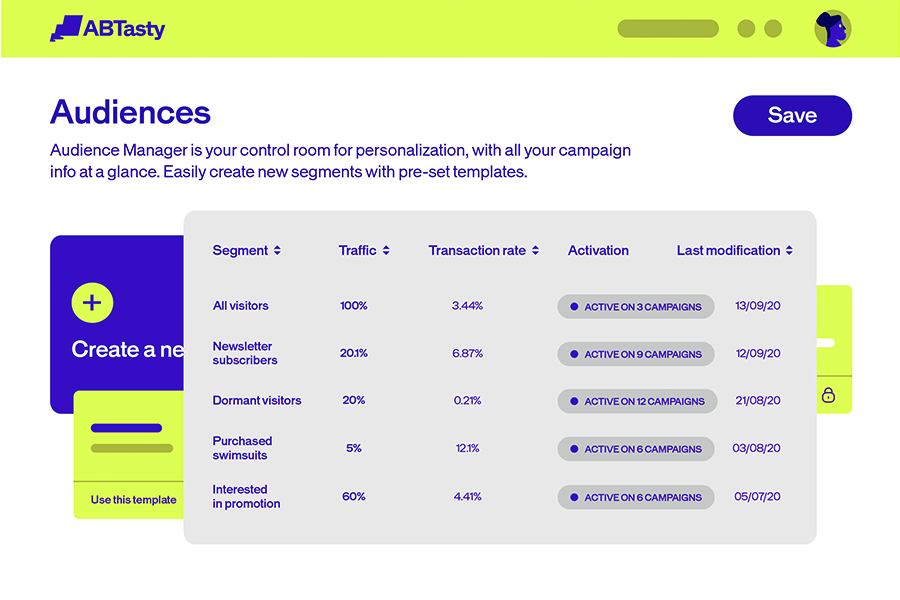
Task: Open the Newsletter subscribers segment
Action: pos(245,353)
